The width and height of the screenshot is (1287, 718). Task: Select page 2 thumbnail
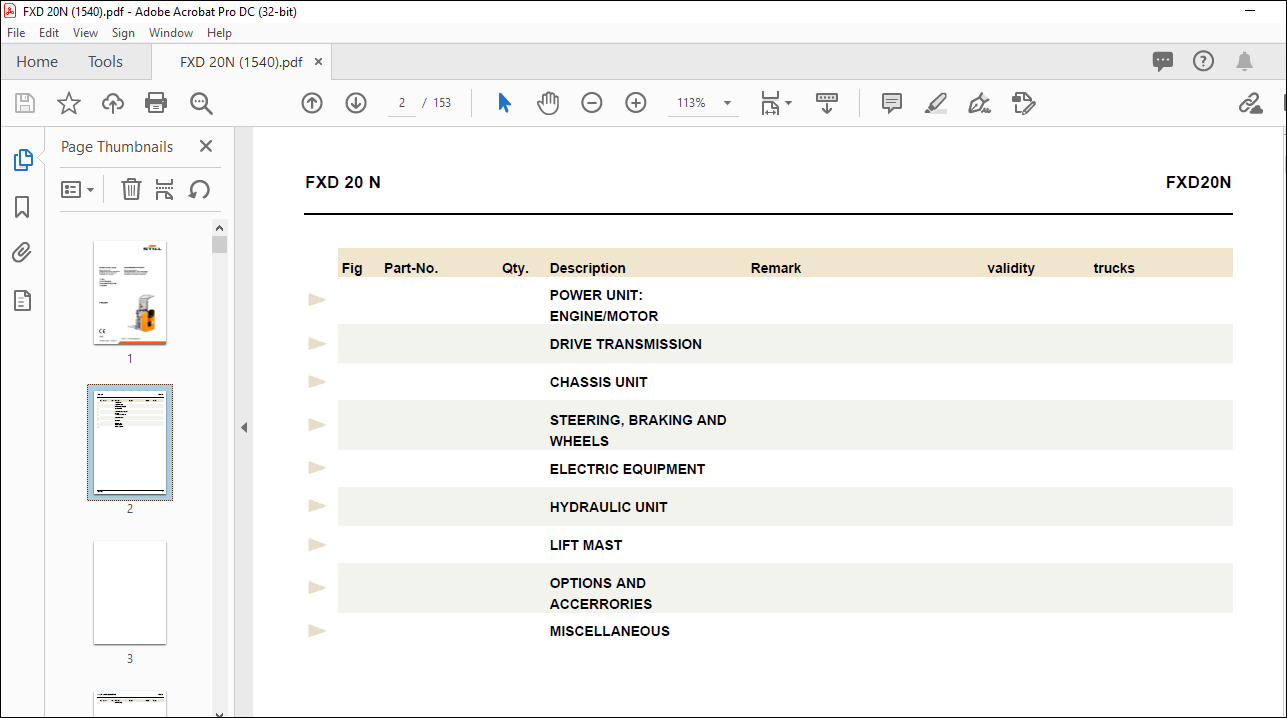[130, 442]
